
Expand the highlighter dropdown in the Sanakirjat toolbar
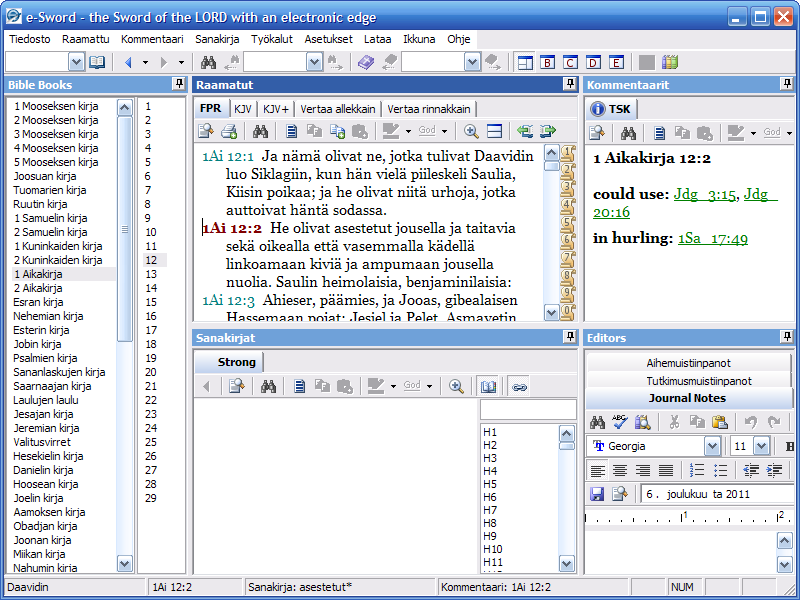tap(393, 386)
